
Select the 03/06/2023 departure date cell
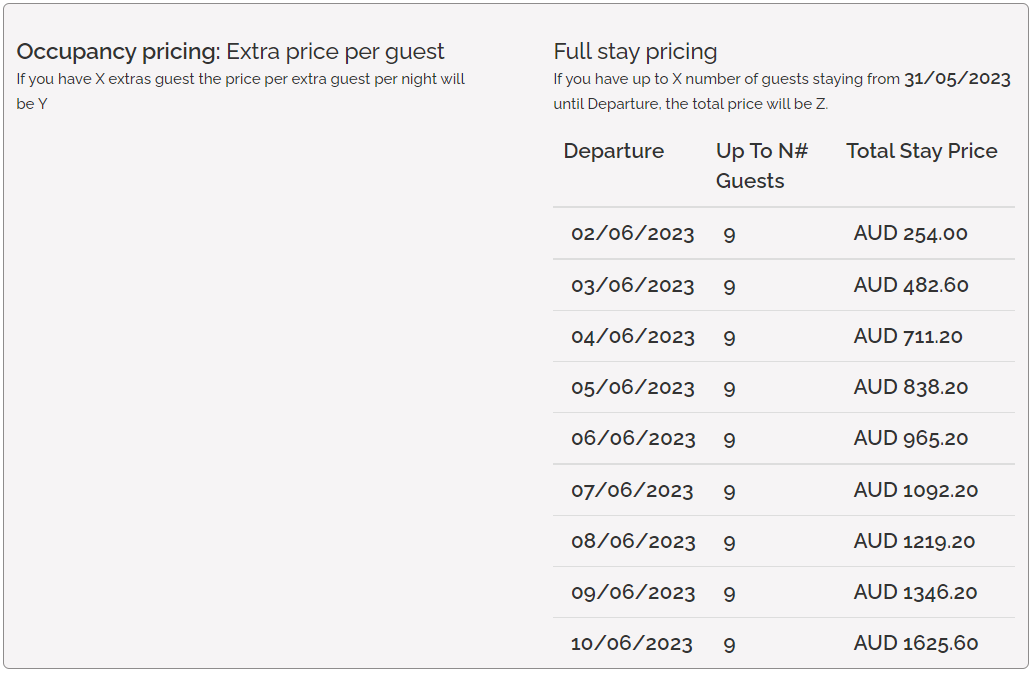coord(632,286)
